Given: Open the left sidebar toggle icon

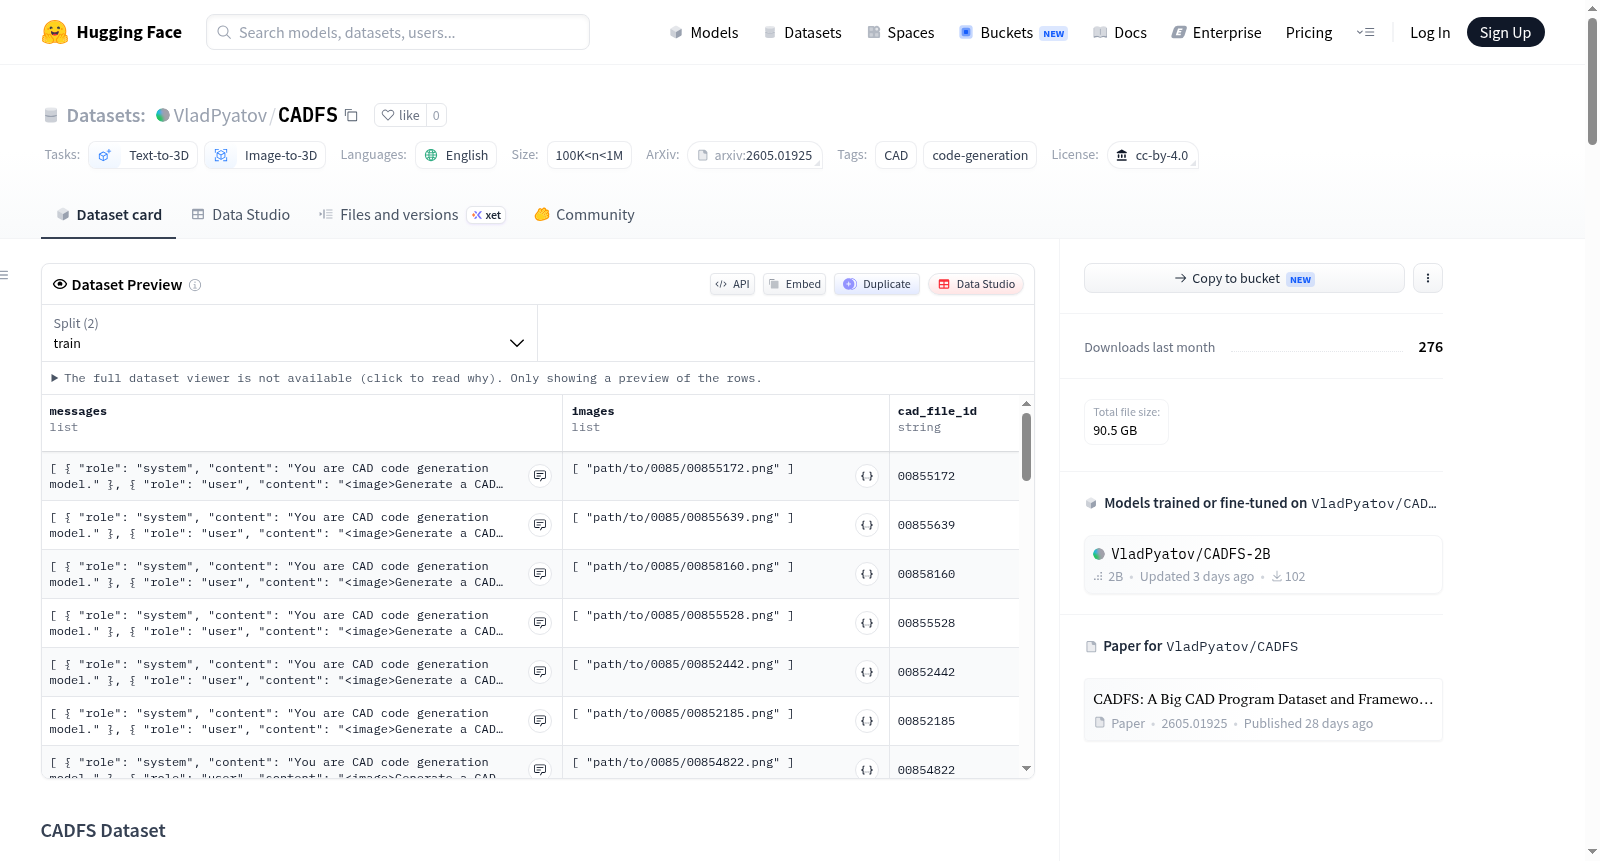Looking at the screenshot, I should [4, 275].
